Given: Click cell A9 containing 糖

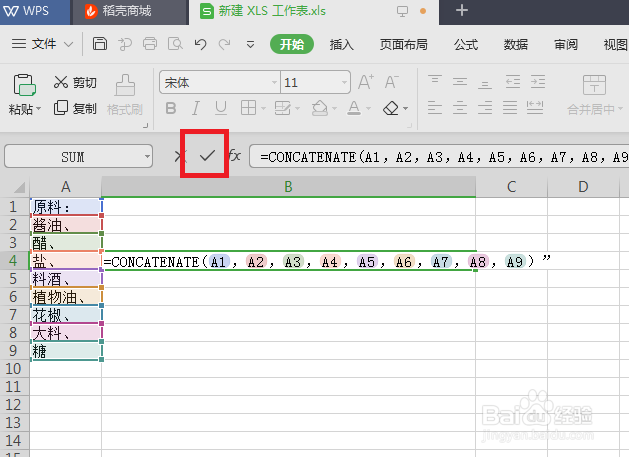Looking at the screenshot, I should [x=65, y=351].
